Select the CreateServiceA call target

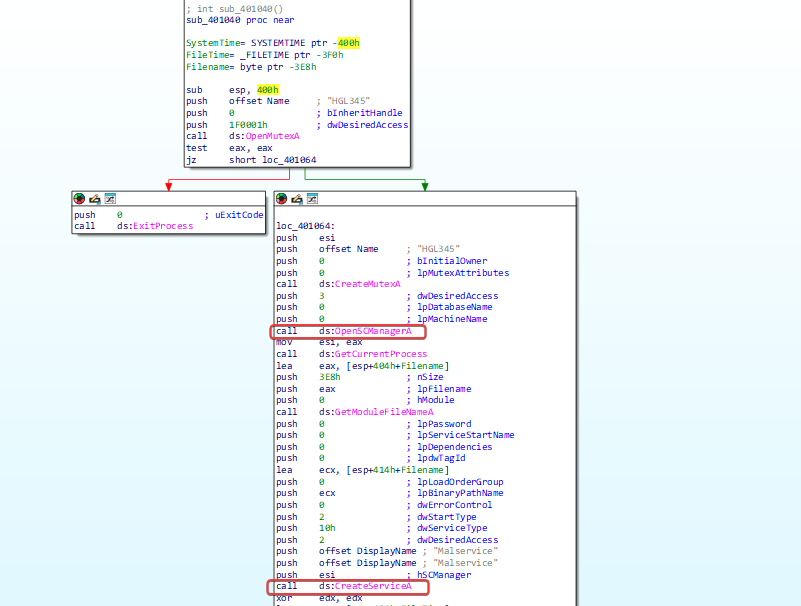pos(373,586)
